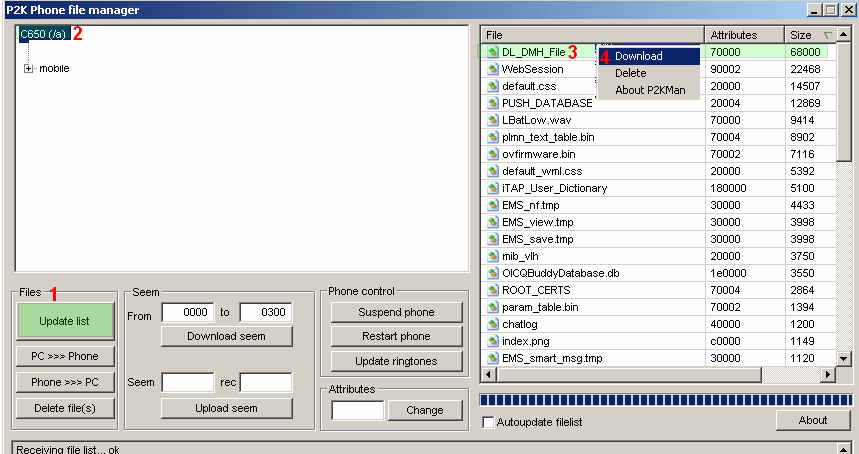Click the Download seem button
859x454 pixels.
pyautogui.click(x=227, y=336)
